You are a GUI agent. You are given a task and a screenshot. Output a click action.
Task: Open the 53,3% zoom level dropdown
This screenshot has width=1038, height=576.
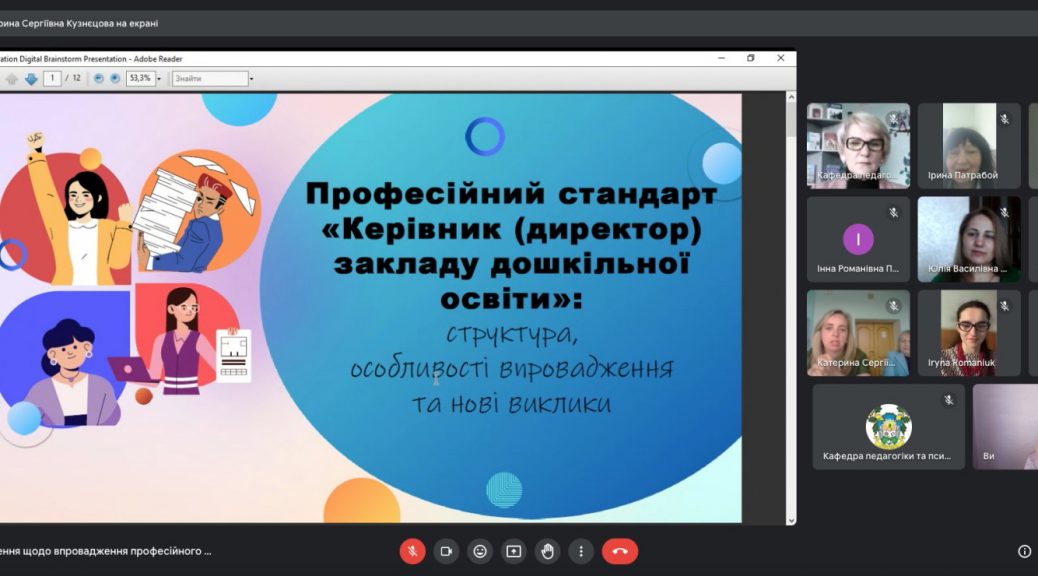tap(159, 79)
